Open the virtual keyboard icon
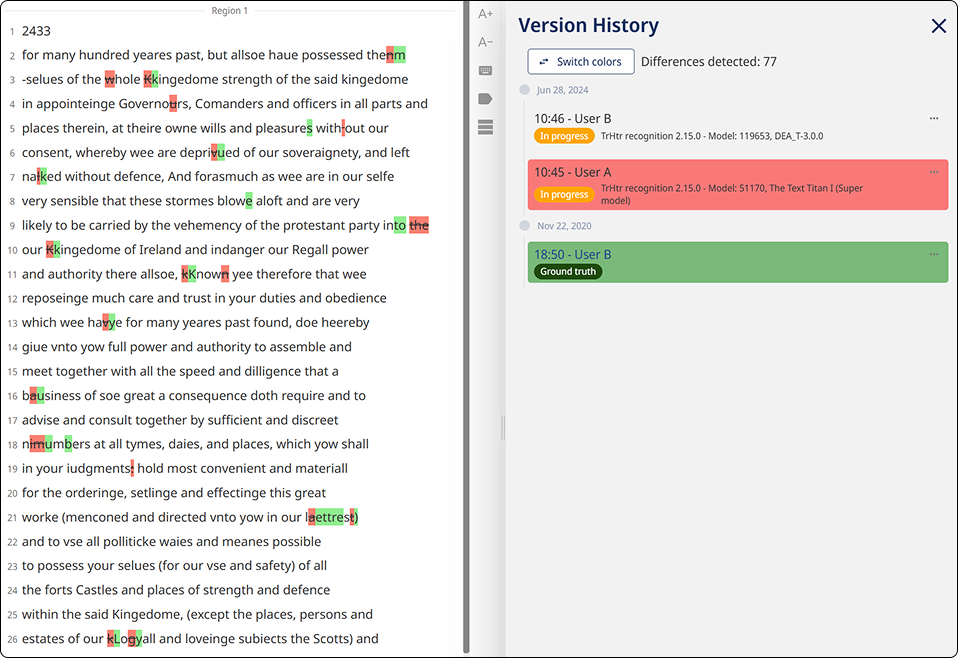Image resolution: width=958 pixels, height=658 pixels. 485,71
